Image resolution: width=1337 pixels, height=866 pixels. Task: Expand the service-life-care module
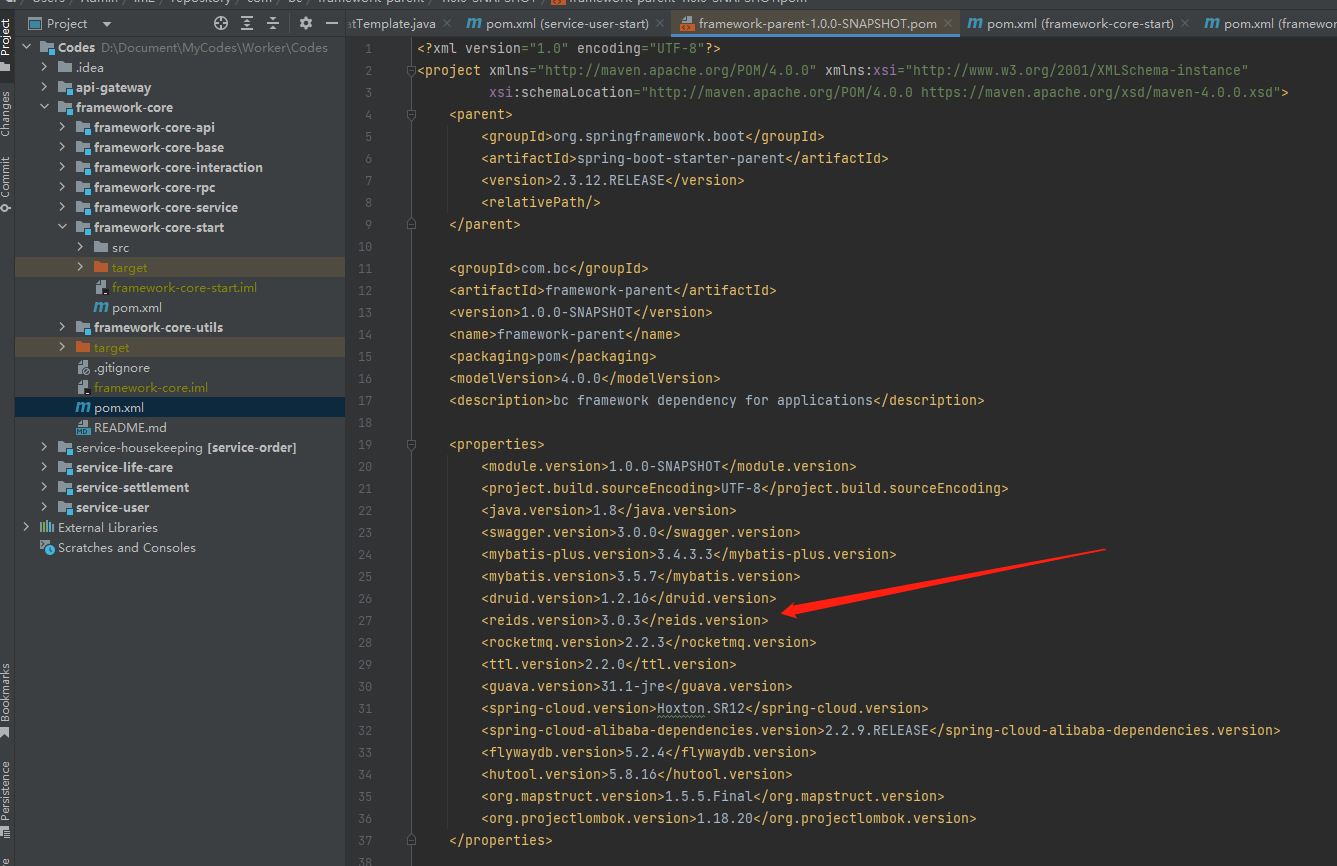(45, 467)
